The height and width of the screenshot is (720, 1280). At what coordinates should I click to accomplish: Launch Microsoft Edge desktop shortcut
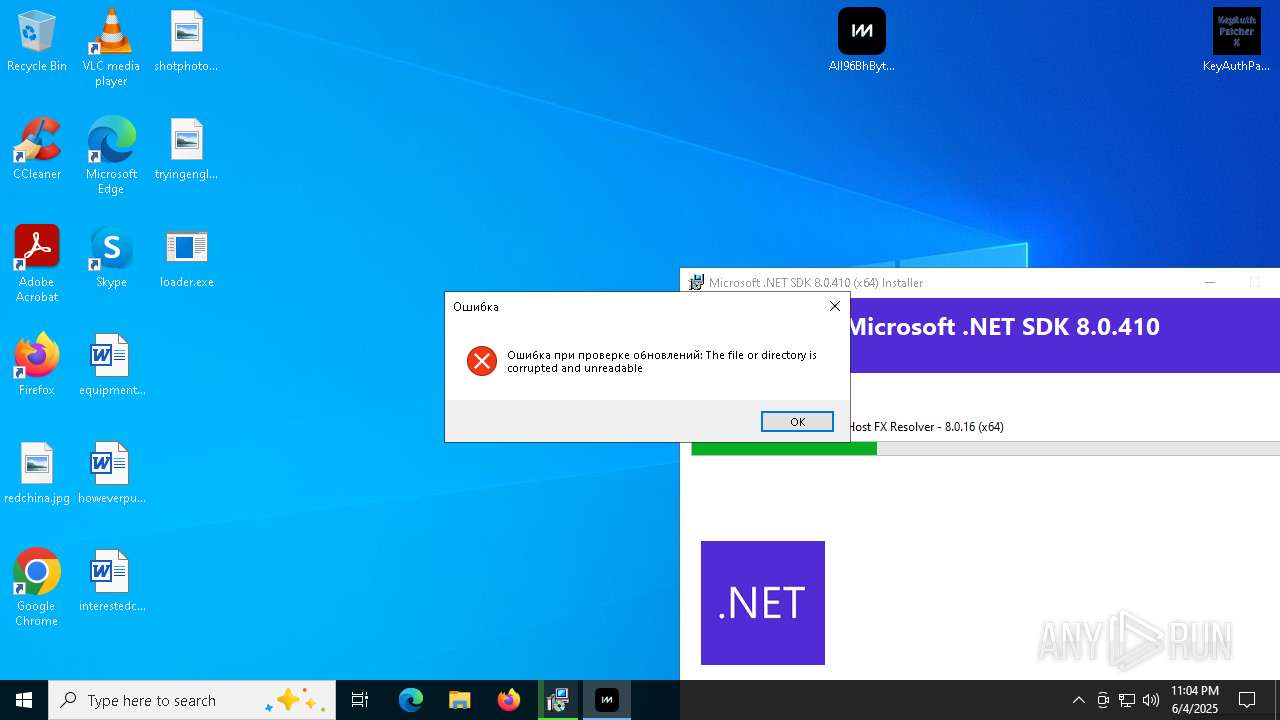coord(111,156)
